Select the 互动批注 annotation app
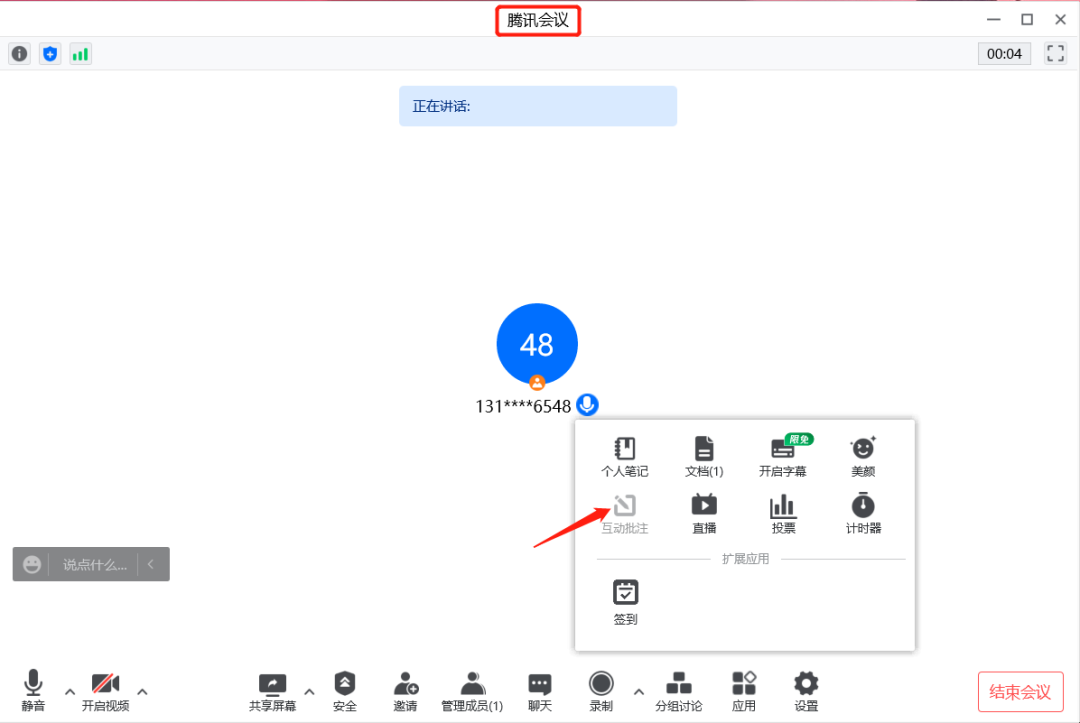This screenshot has width=1080, height=723. pyautogui.click(x=625, y=514)
